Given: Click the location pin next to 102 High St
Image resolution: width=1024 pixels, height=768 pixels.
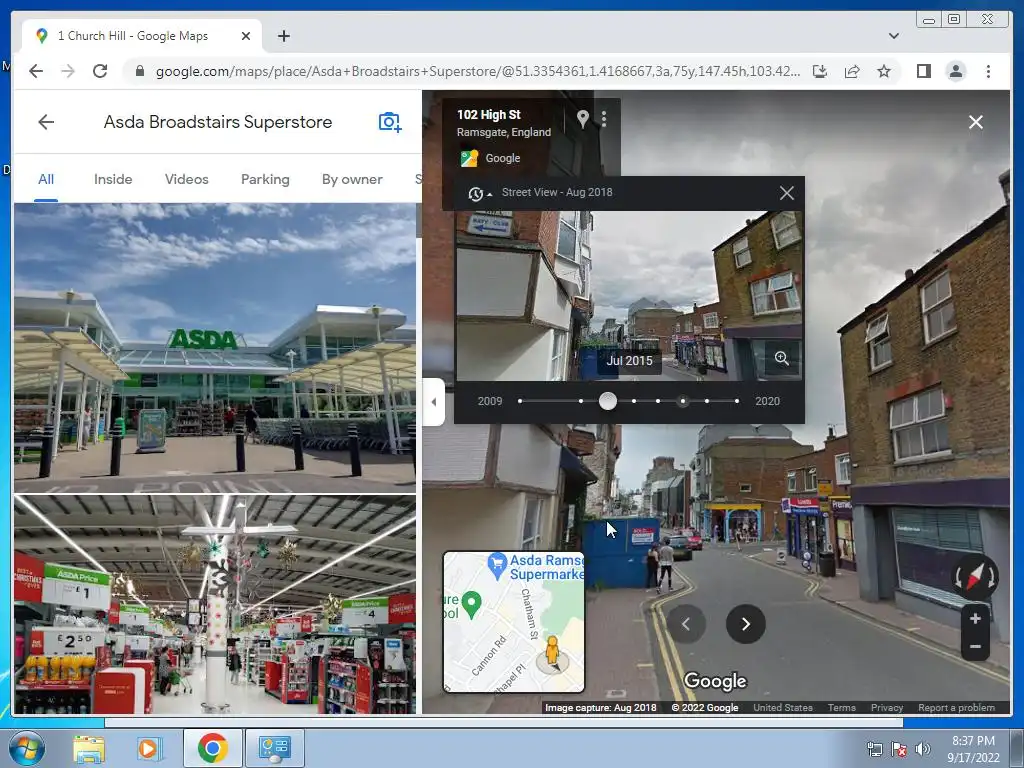Looking at the screenshot, I should [583, 119].
